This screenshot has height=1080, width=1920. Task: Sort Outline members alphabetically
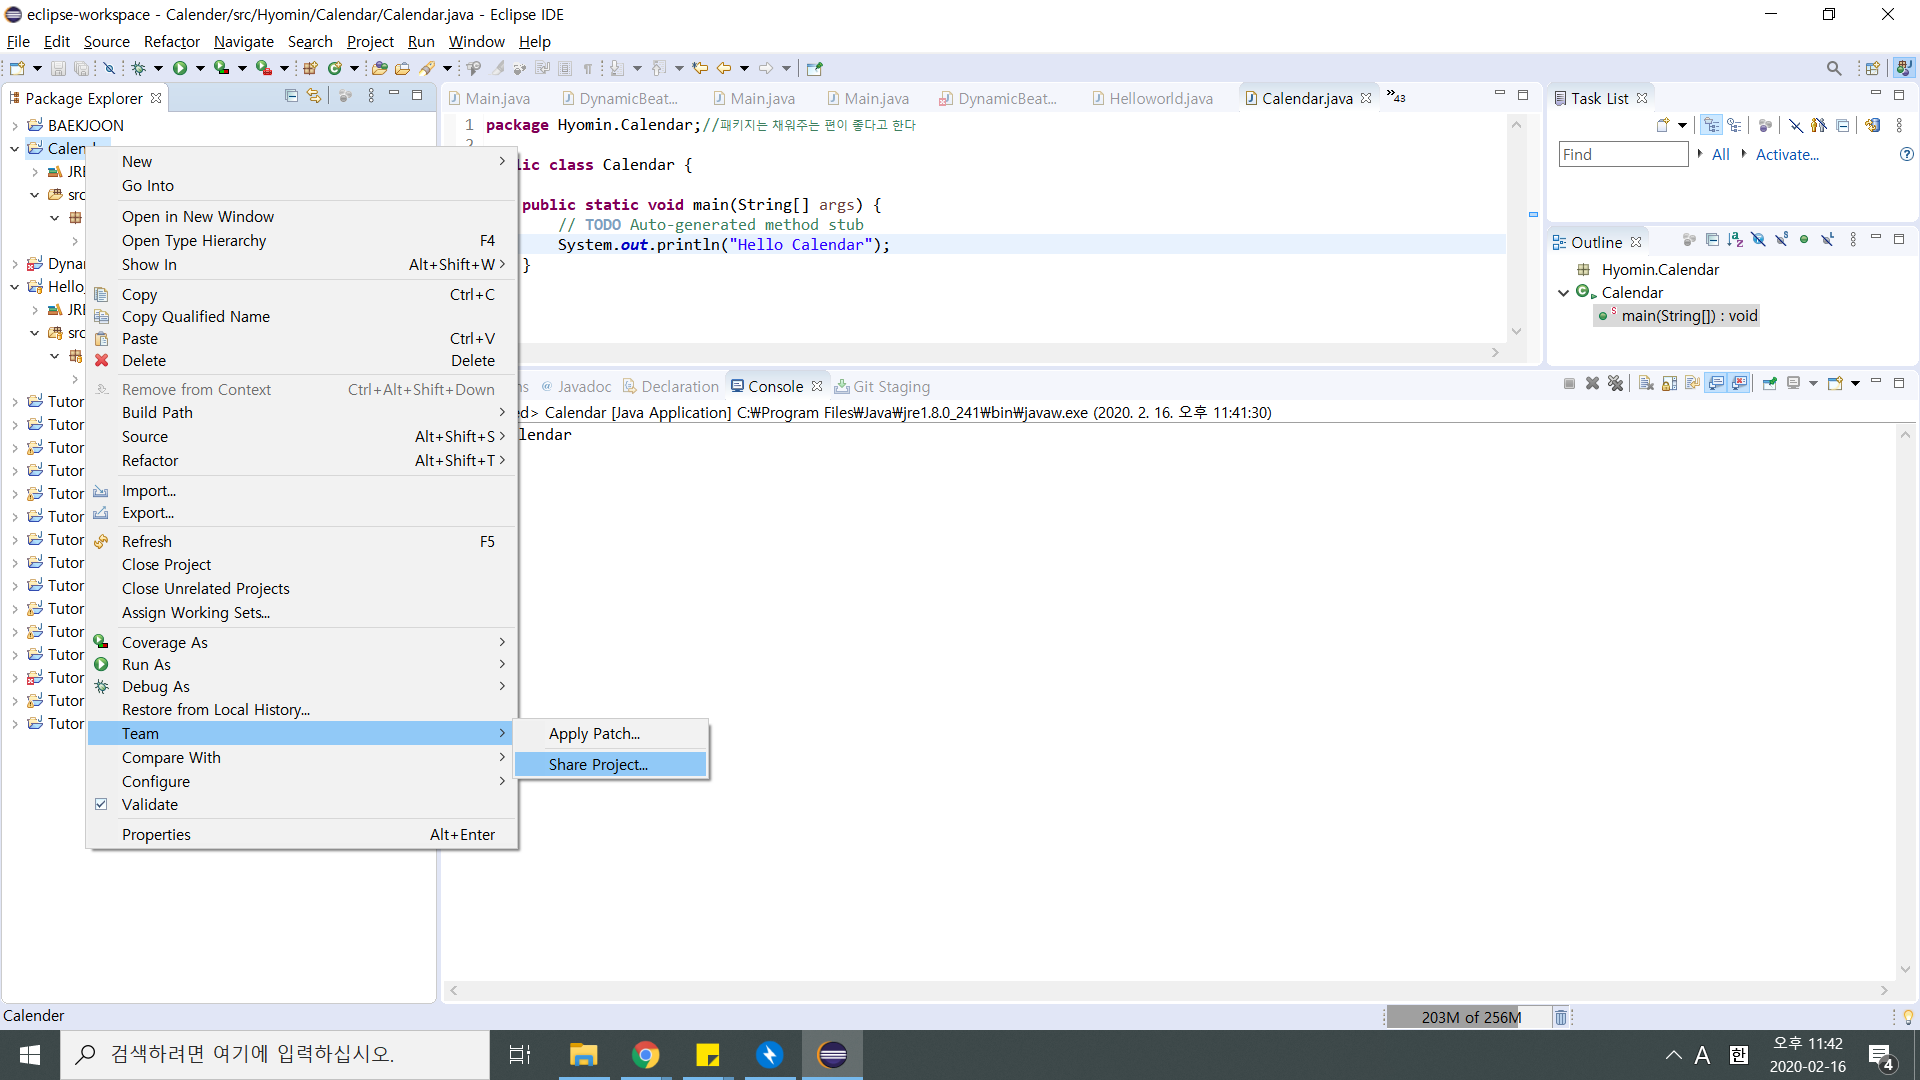click(1735, 240)
